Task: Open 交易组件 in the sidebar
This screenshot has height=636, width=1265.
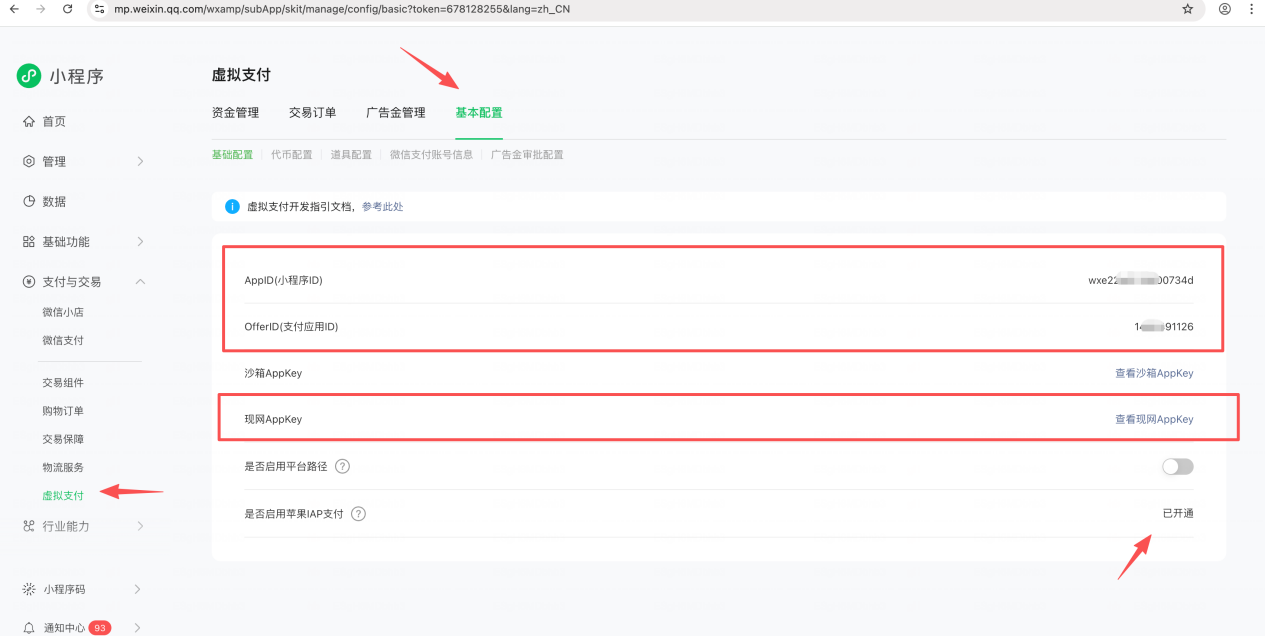Action: pyautogui.click(x=63, y=383)
